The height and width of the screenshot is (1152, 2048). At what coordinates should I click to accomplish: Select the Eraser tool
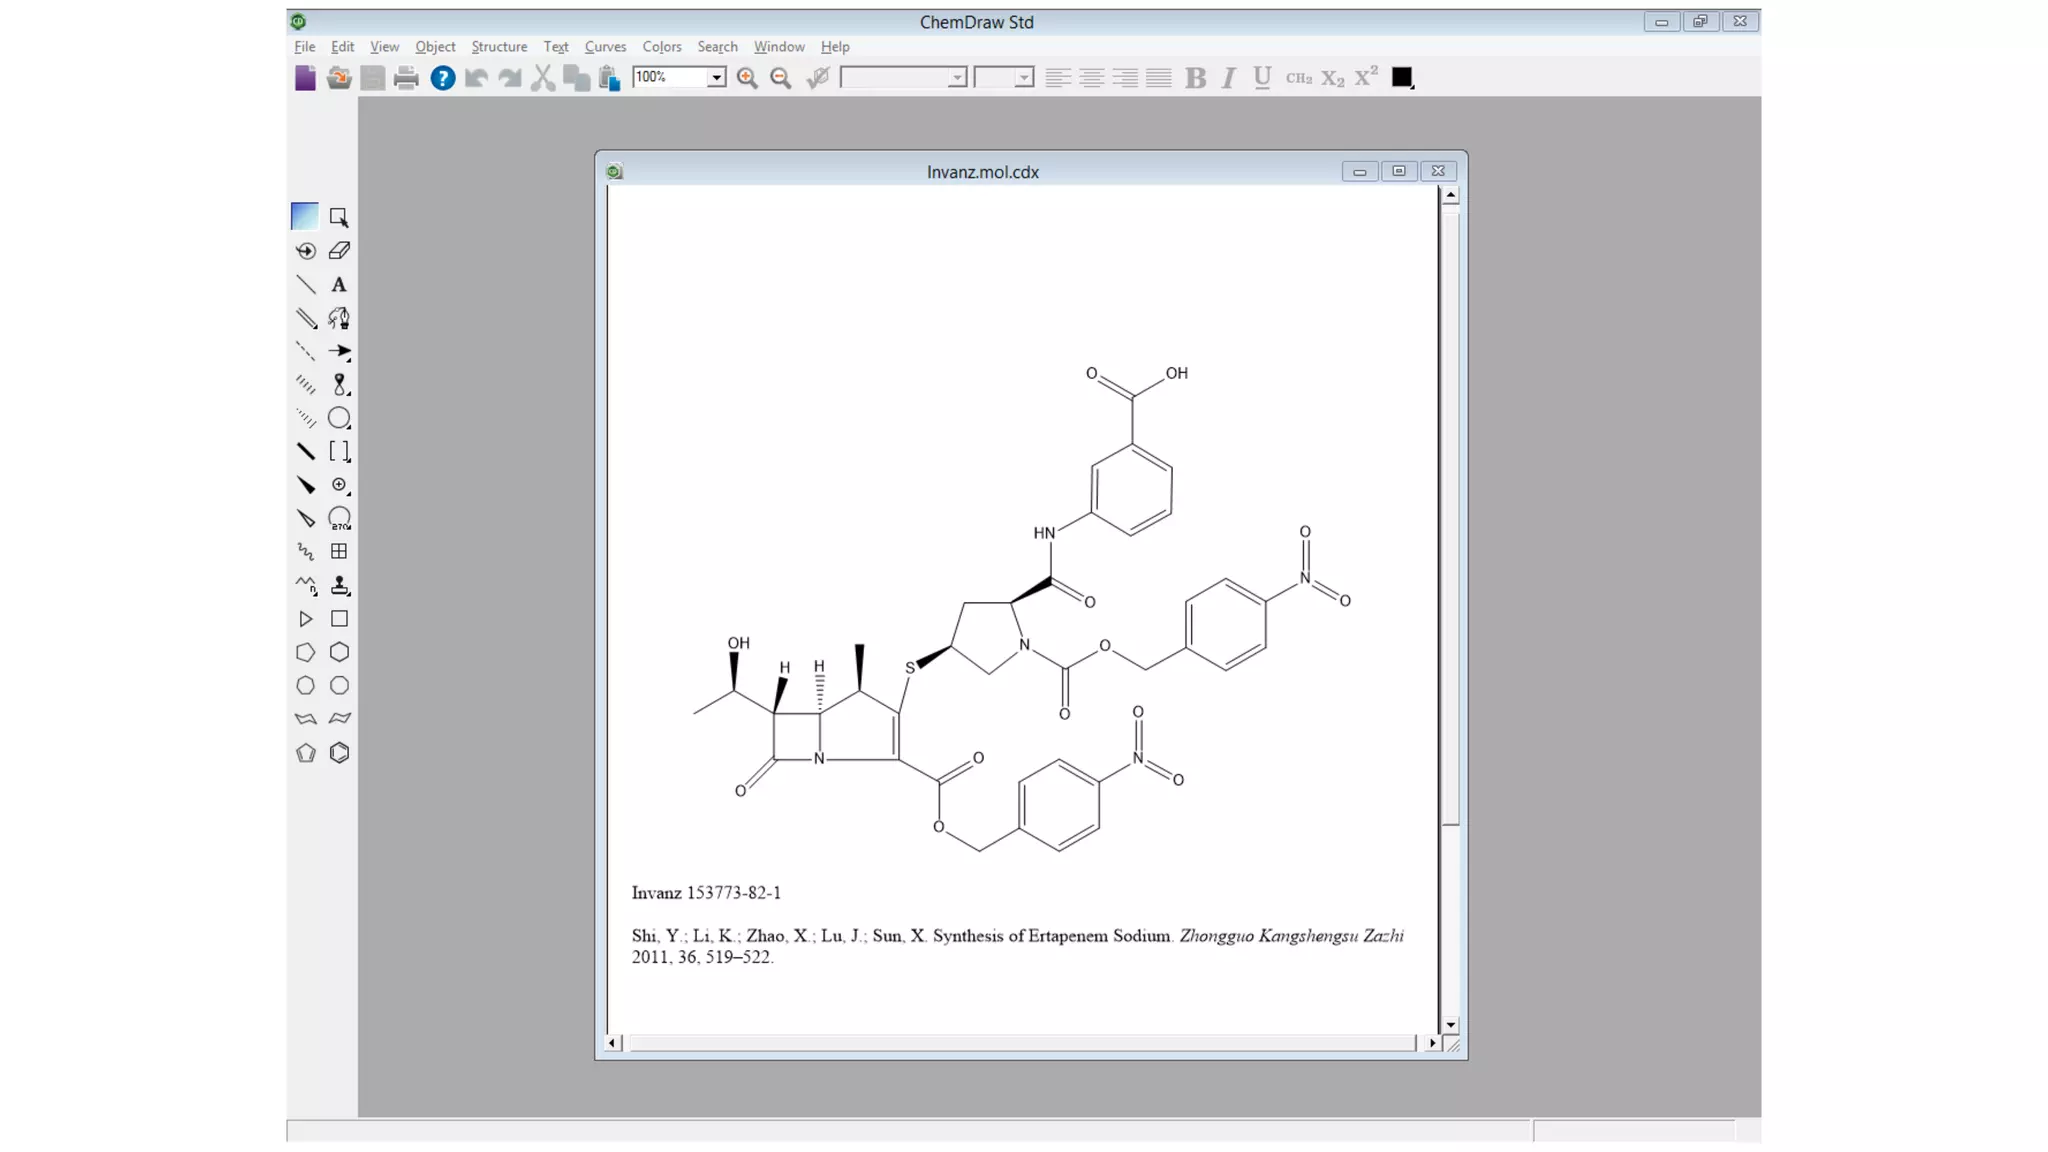coord(339,251)
